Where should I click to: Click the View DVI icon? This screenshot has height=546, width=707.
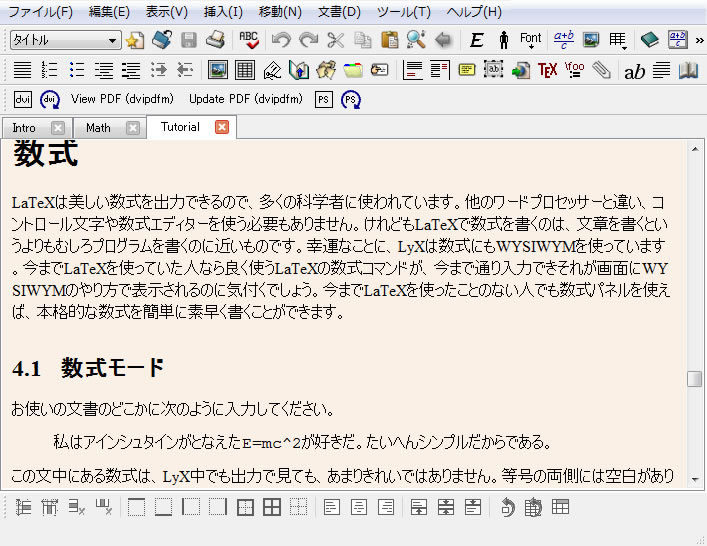click(23, 99)
